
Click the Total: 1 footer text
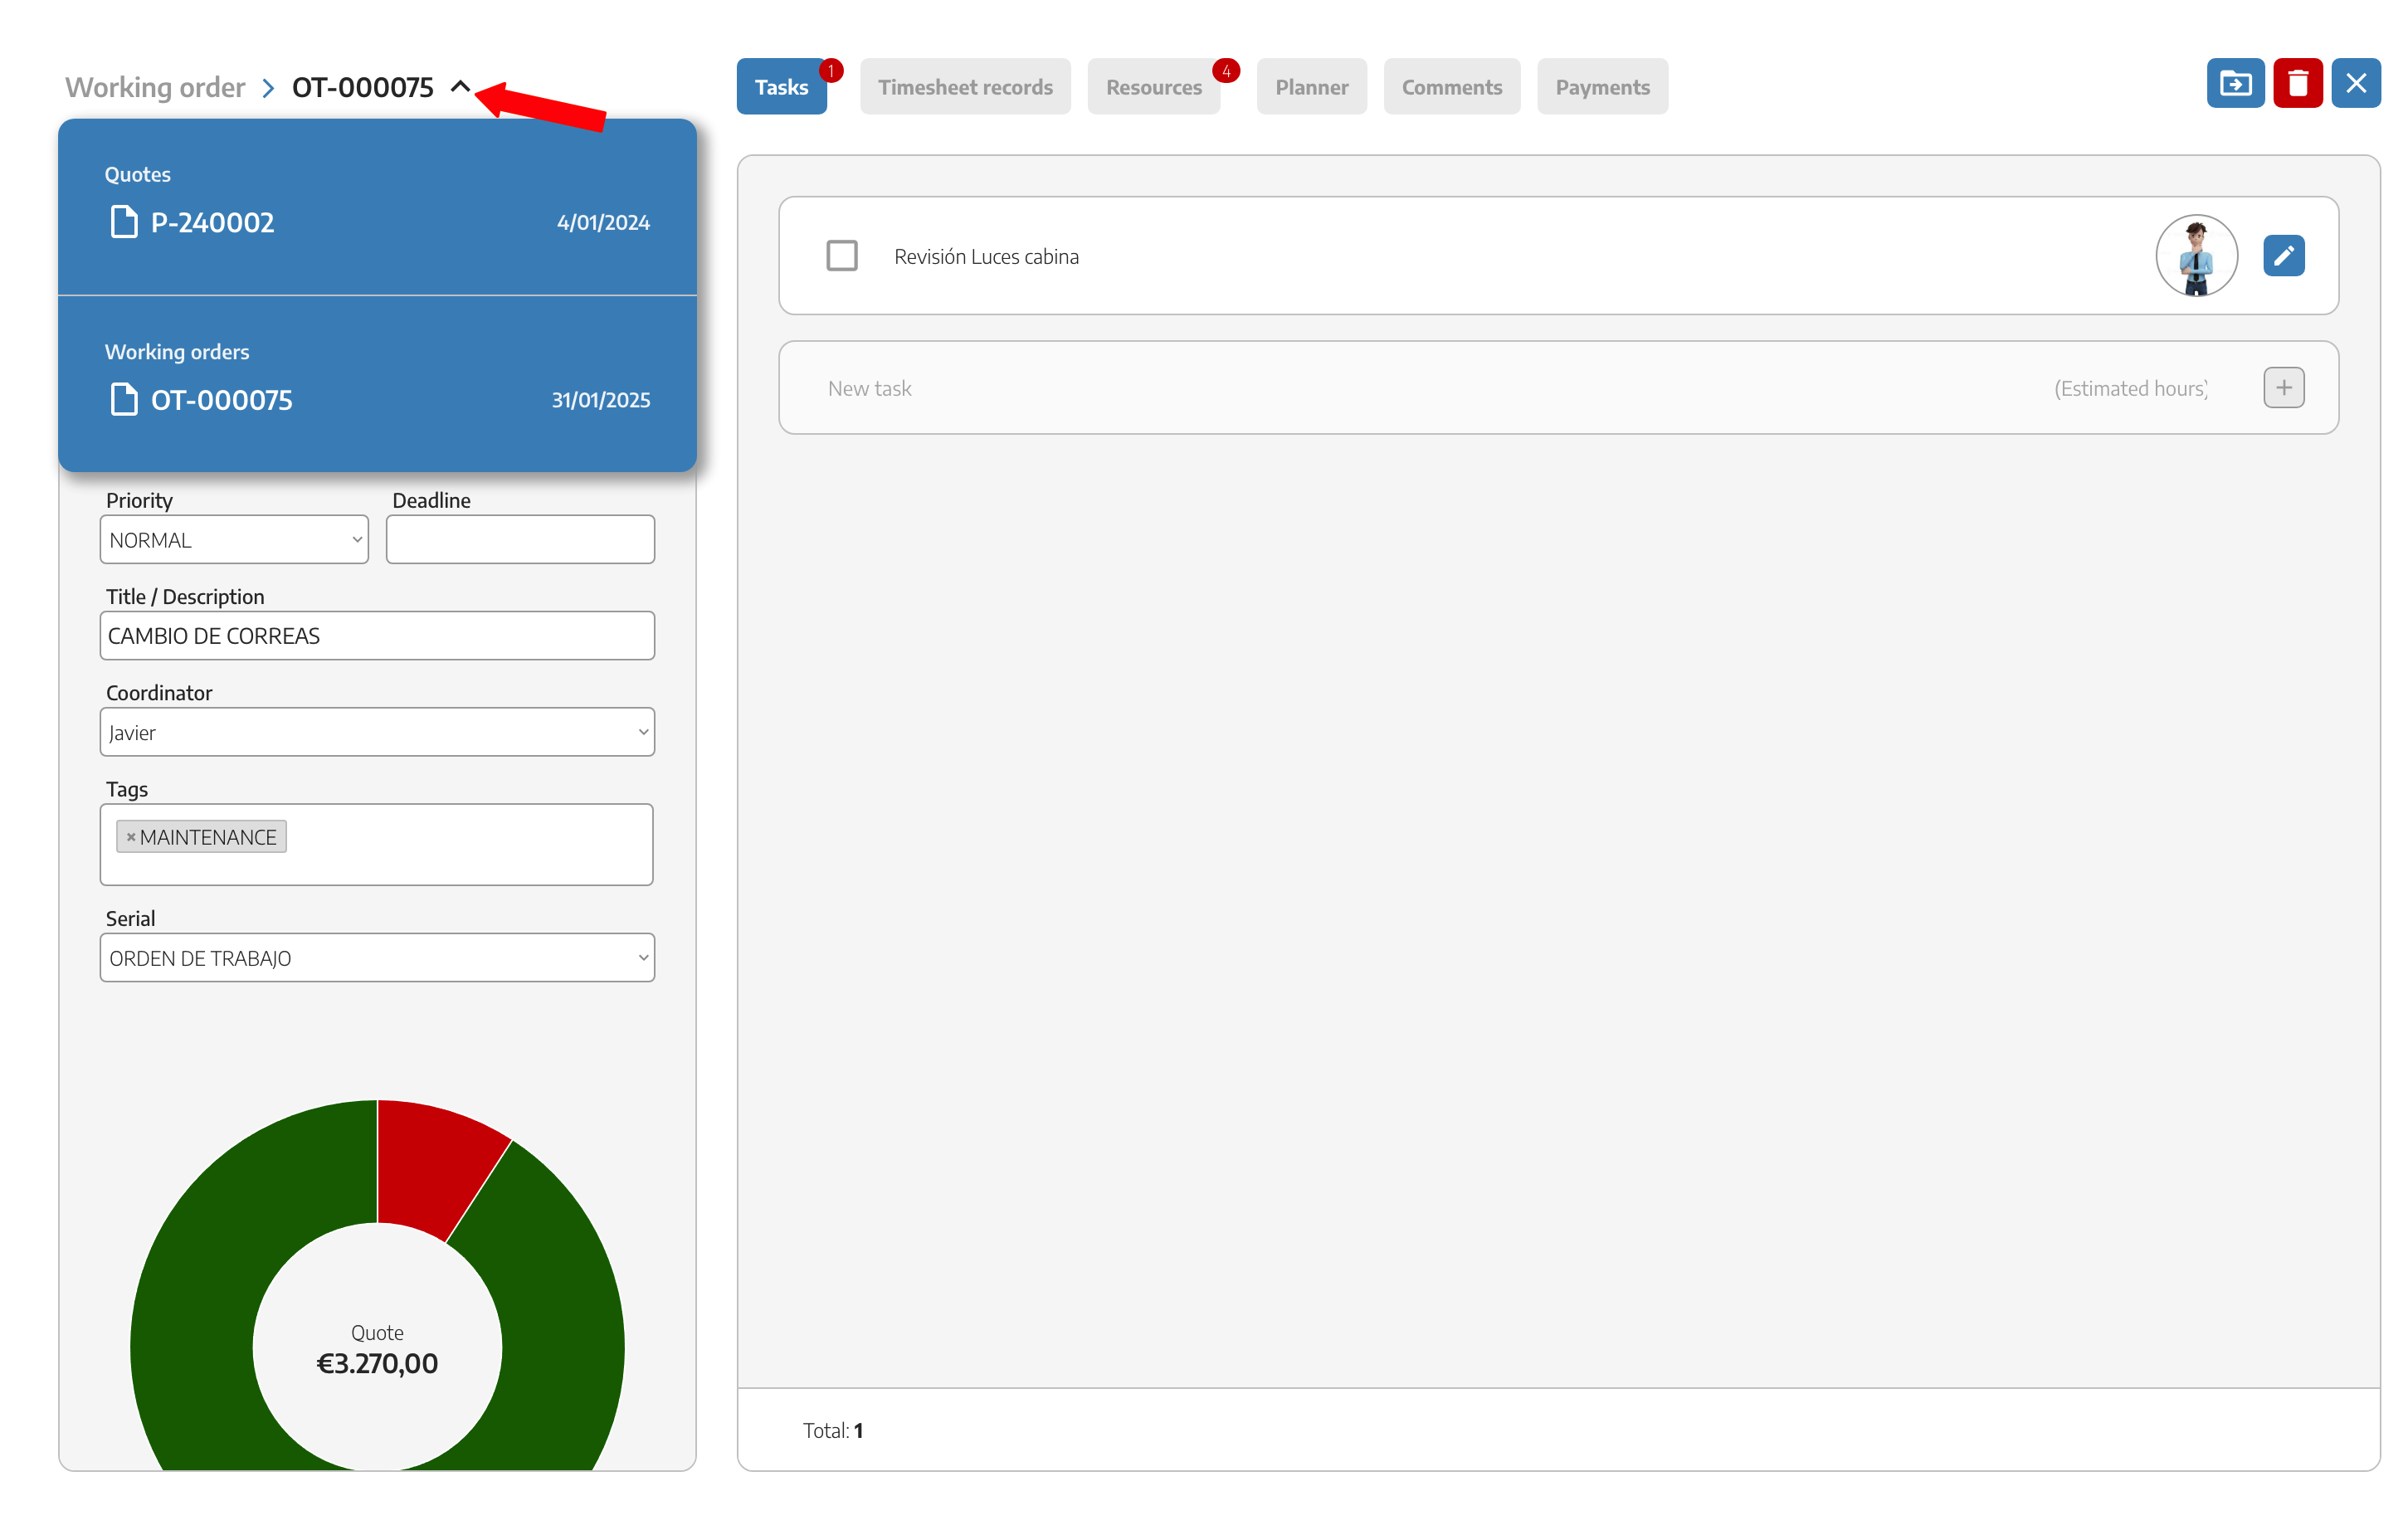(833, 1430)
